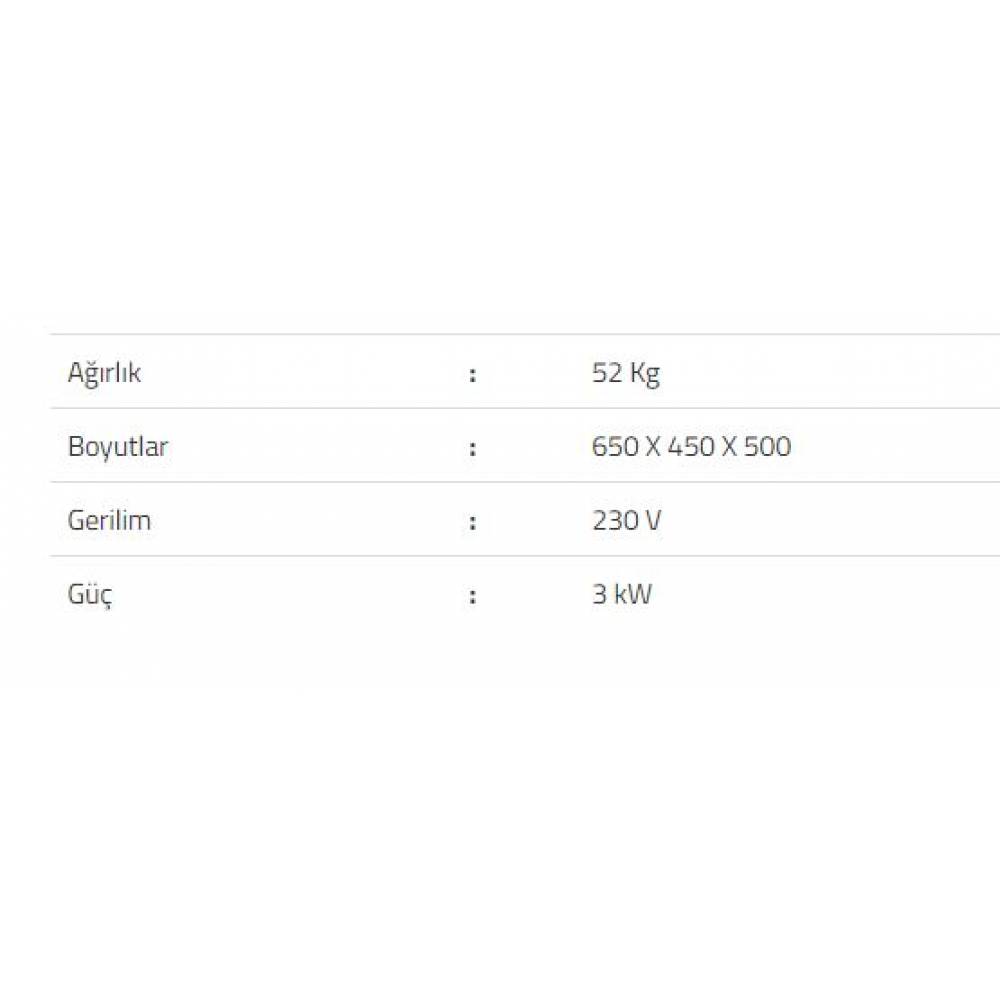
Task: Click the colon in the Ağırlık row
Action: coord(472,375)
